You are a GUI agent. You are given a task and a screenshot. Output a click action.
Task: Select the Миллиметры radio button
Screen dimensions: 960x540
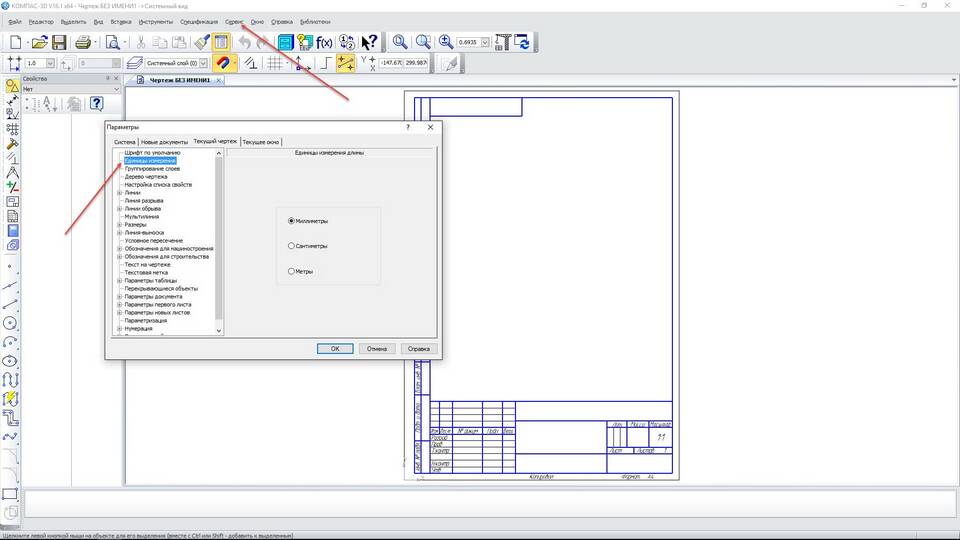tap(291, 221)
